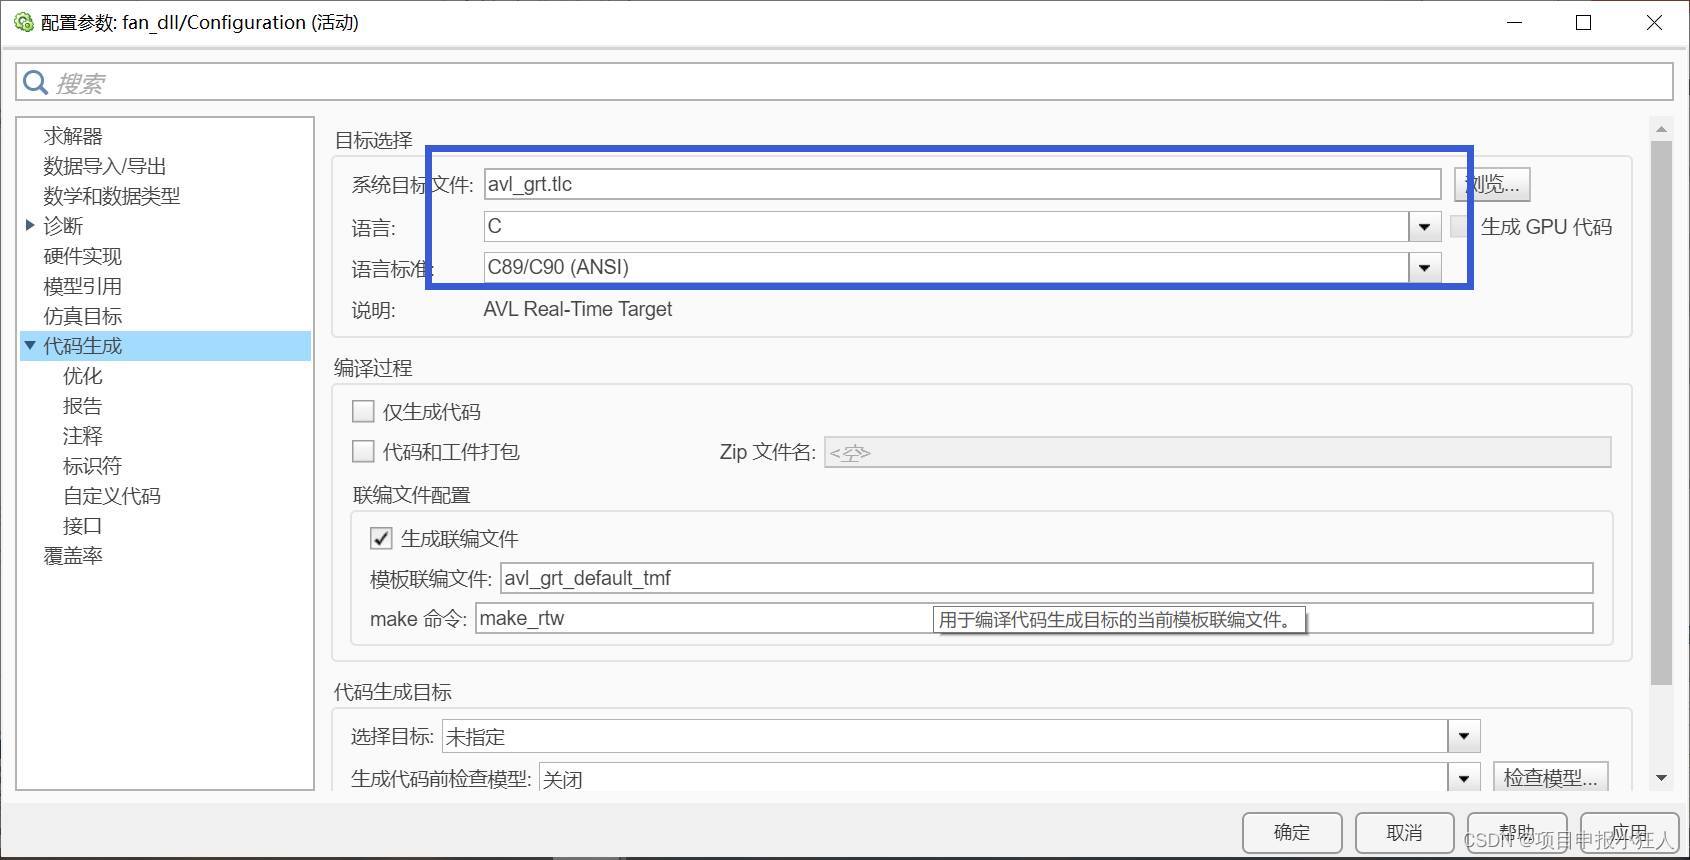
Task: Open the 覆盖率 pane
Action: click(73, 556)
